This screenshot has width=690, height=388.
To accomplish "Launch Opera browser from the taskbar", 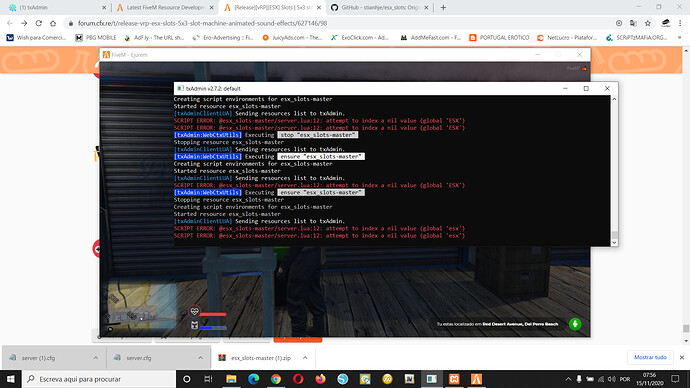I will 298,379.
